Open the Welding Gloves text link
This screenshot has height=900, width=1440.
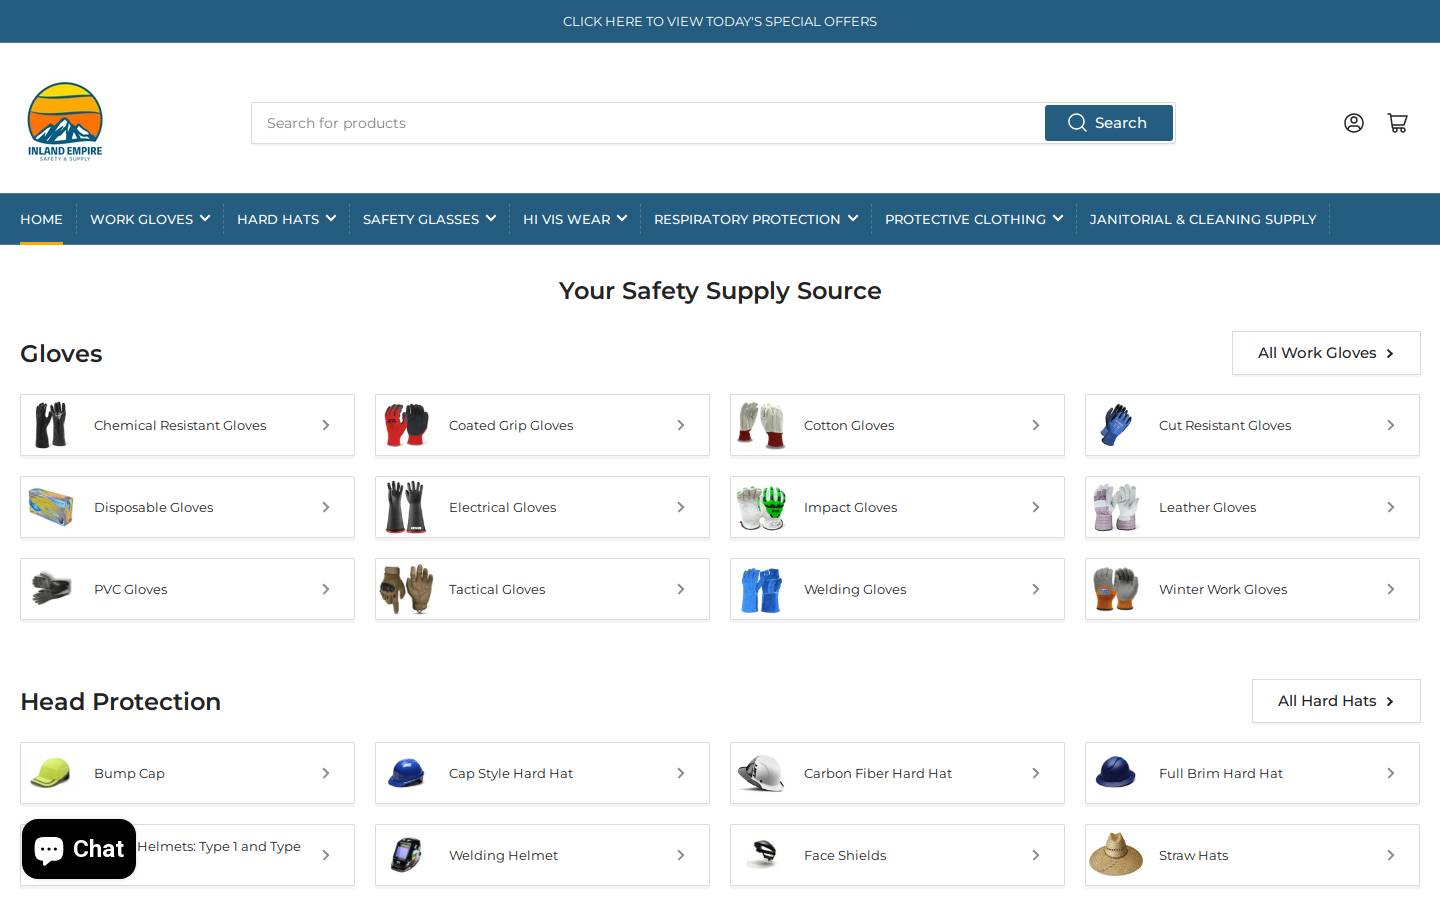855,589
